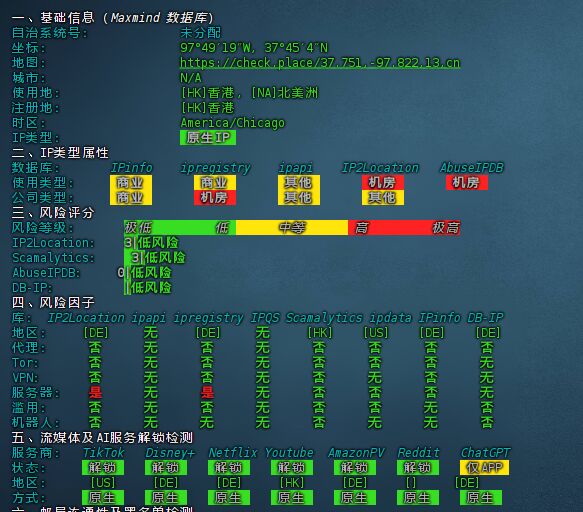Click the red 极高 risk bar end
This screenshot has width=583, height=512.
tap(446, 228)
